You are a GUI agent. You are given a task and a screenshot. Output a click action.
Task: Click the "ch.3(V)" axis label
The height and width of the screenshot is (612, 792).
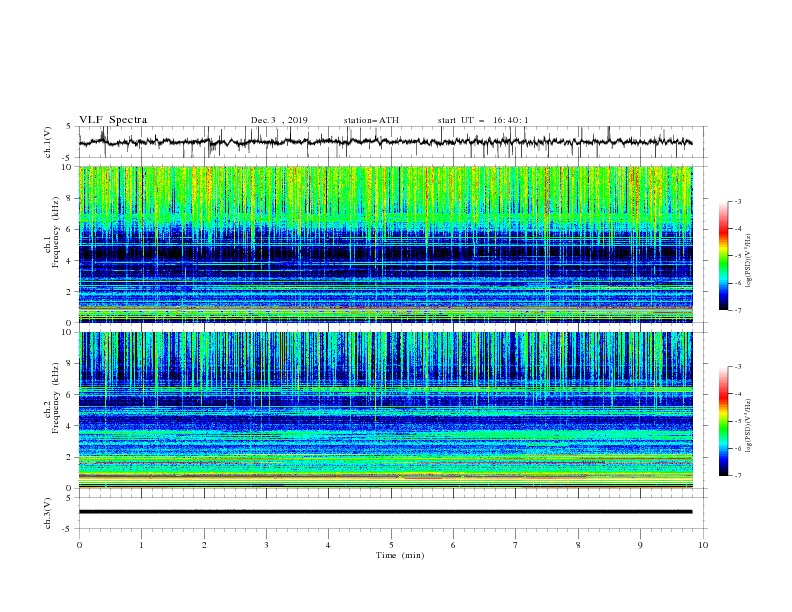coord(48,513)
